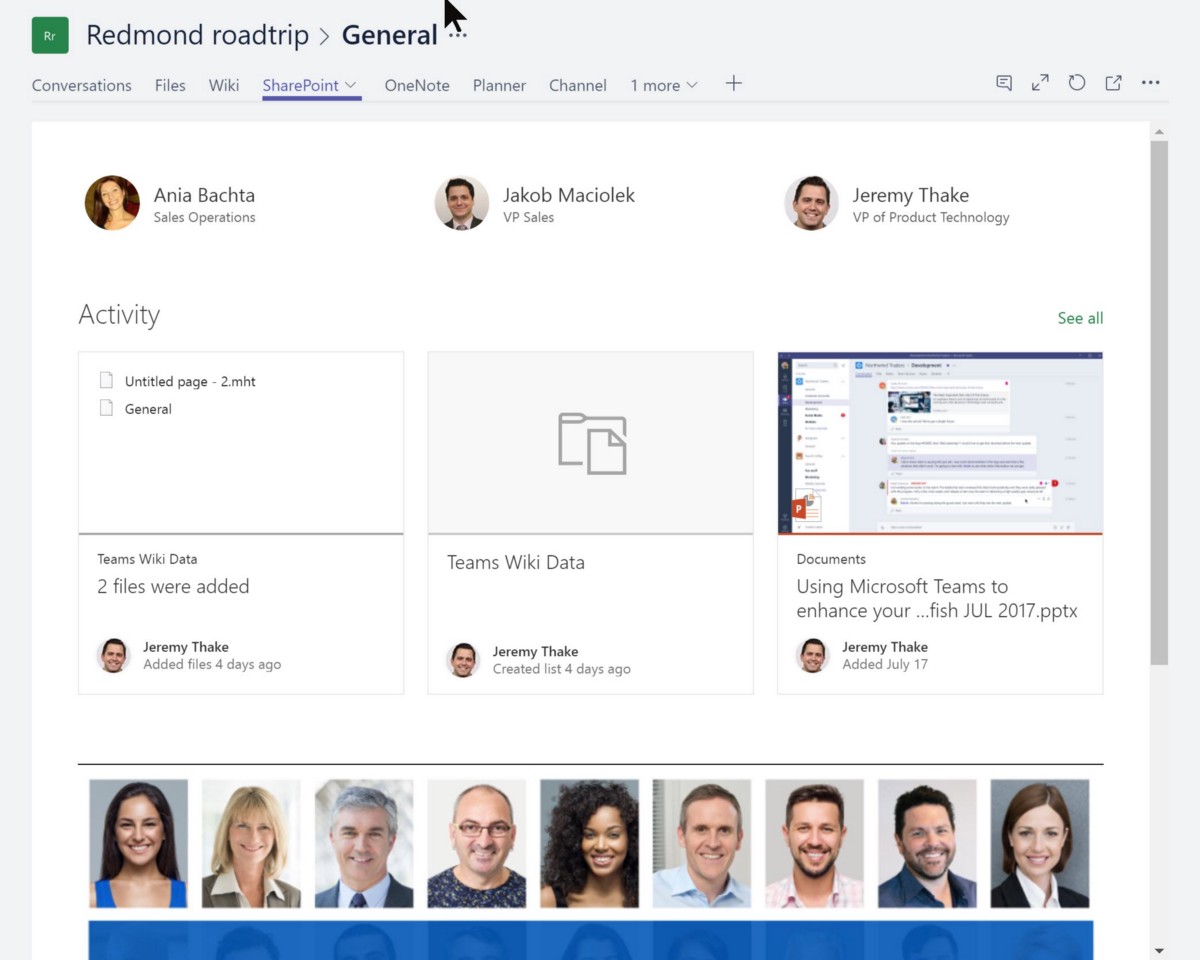Click Jeremy Thake avatar on created list card
Image resolution: width=1200 pixels, height=960 pixels.
(463, 660)
